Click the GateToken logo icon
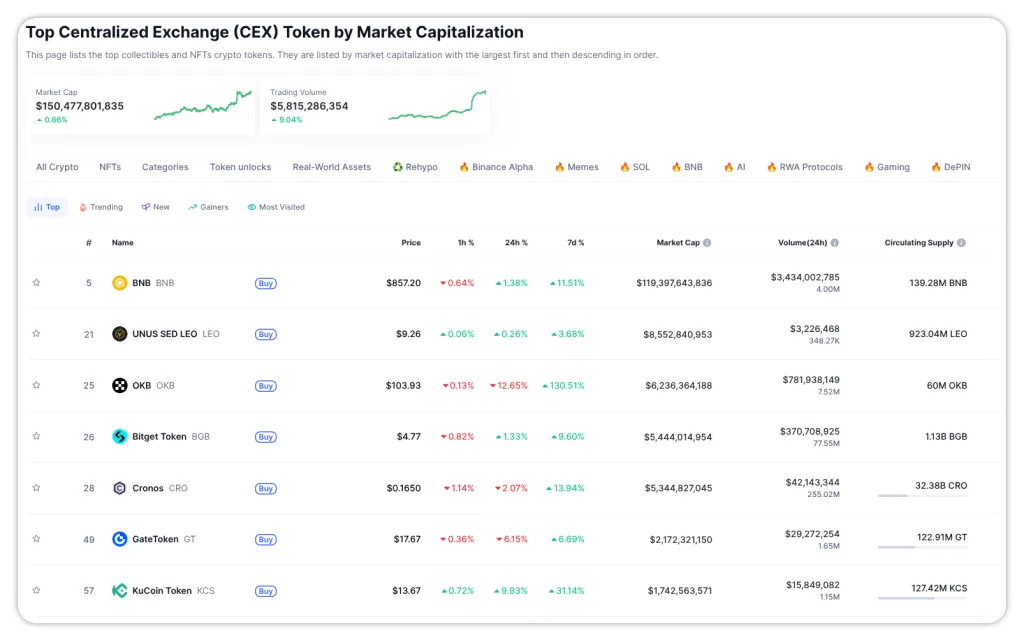 tap(119, 539)
